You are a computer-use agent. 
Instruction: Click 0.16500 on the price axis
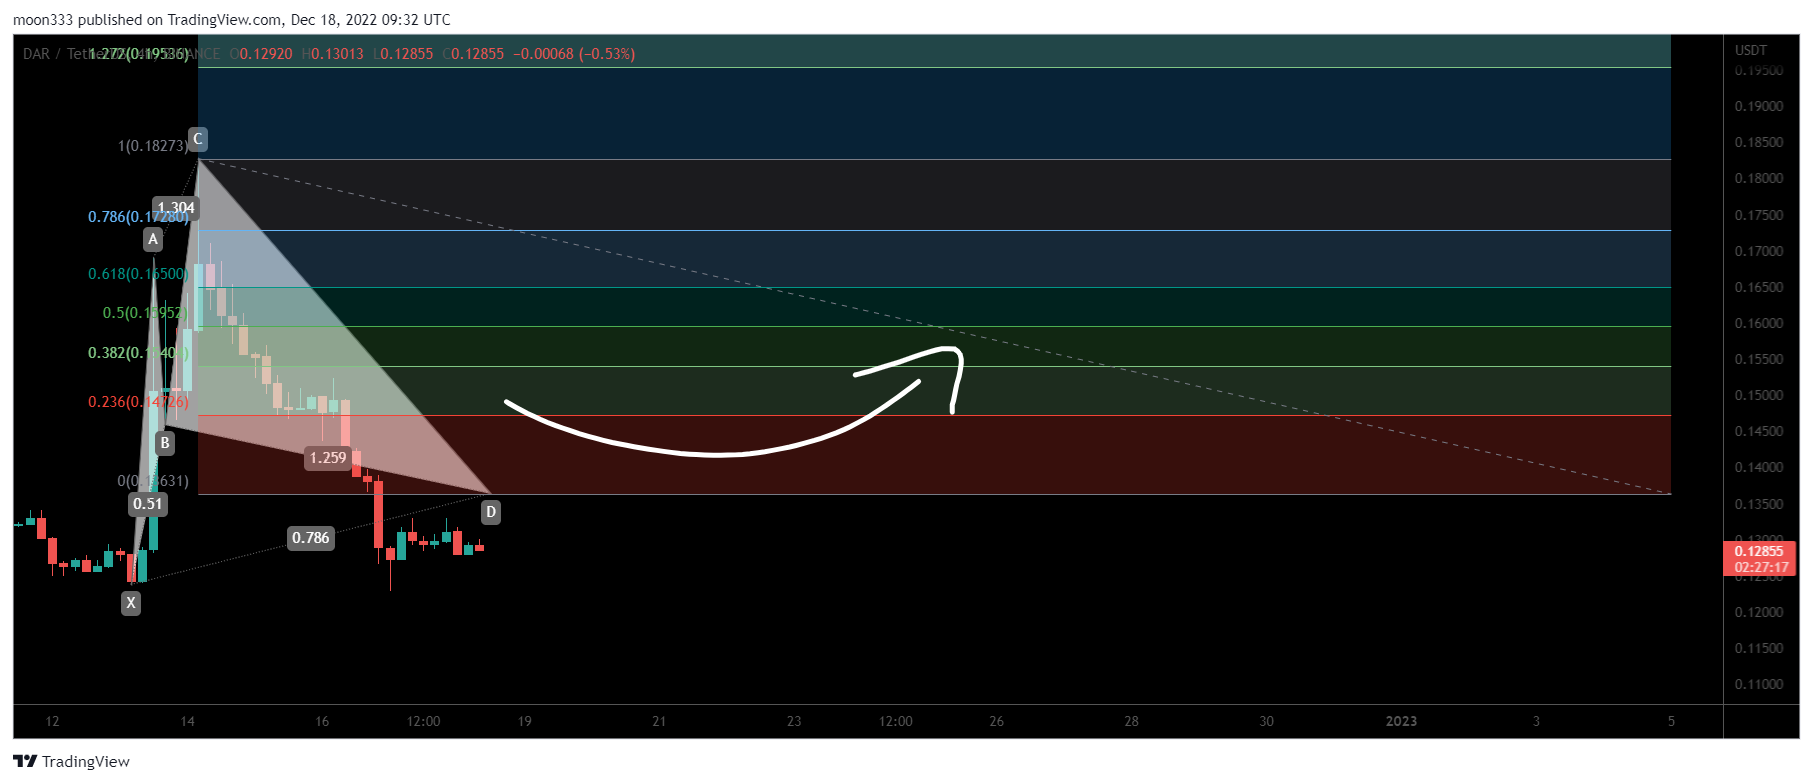(1759, 287)
